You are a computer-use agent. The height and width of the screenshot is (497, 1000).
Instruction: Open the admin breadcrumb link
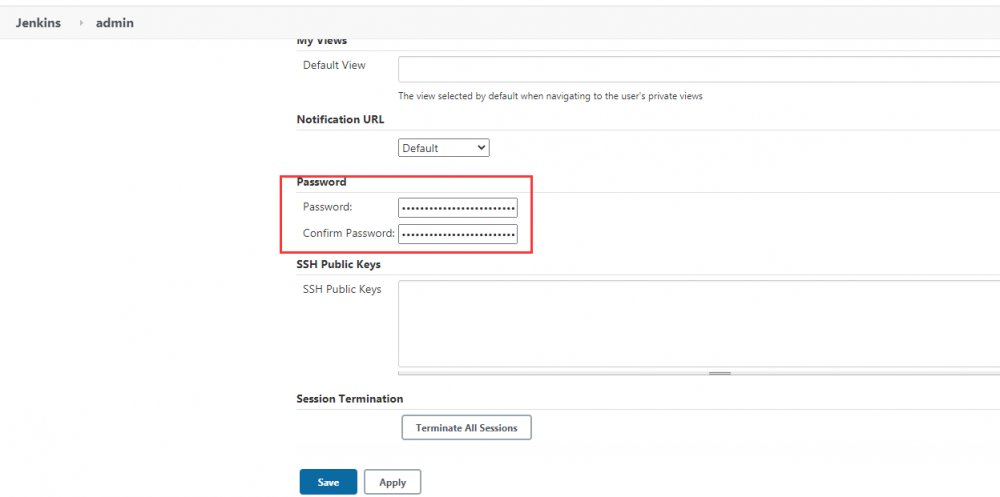[x=115, y=22]
